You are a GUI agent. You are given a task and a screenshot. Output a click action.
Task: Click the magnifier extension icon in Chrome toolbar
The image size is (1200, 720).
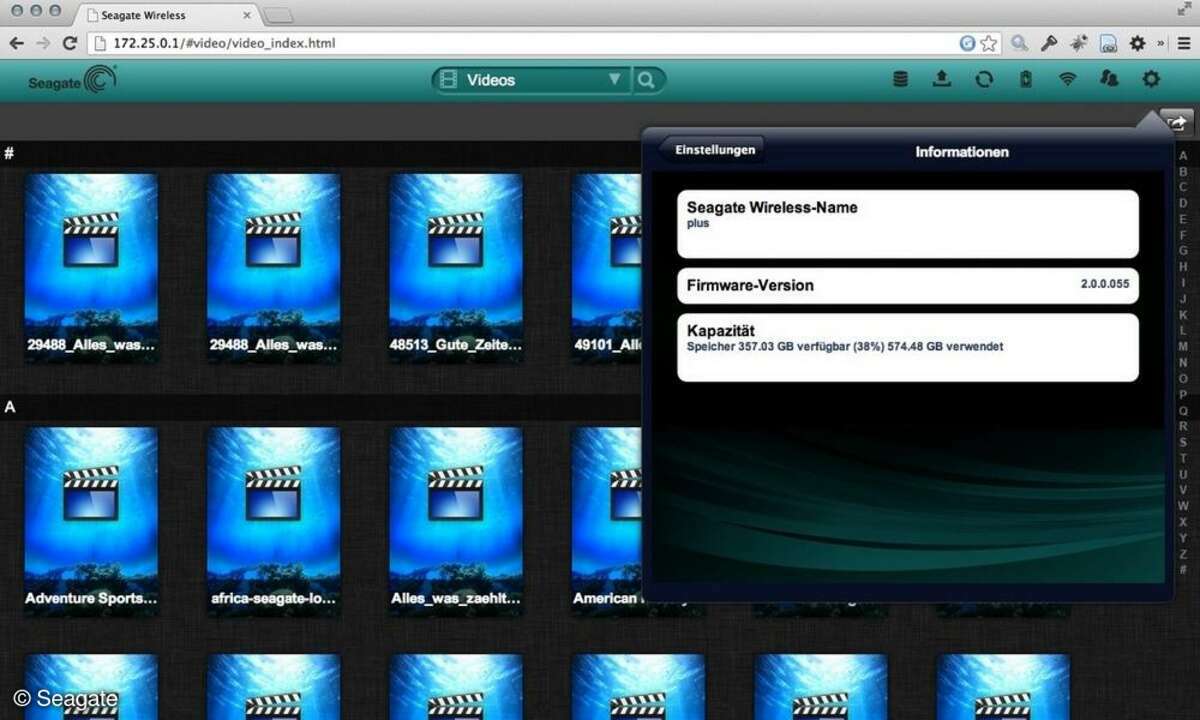pyautogui.click(x=1019, y=43)
